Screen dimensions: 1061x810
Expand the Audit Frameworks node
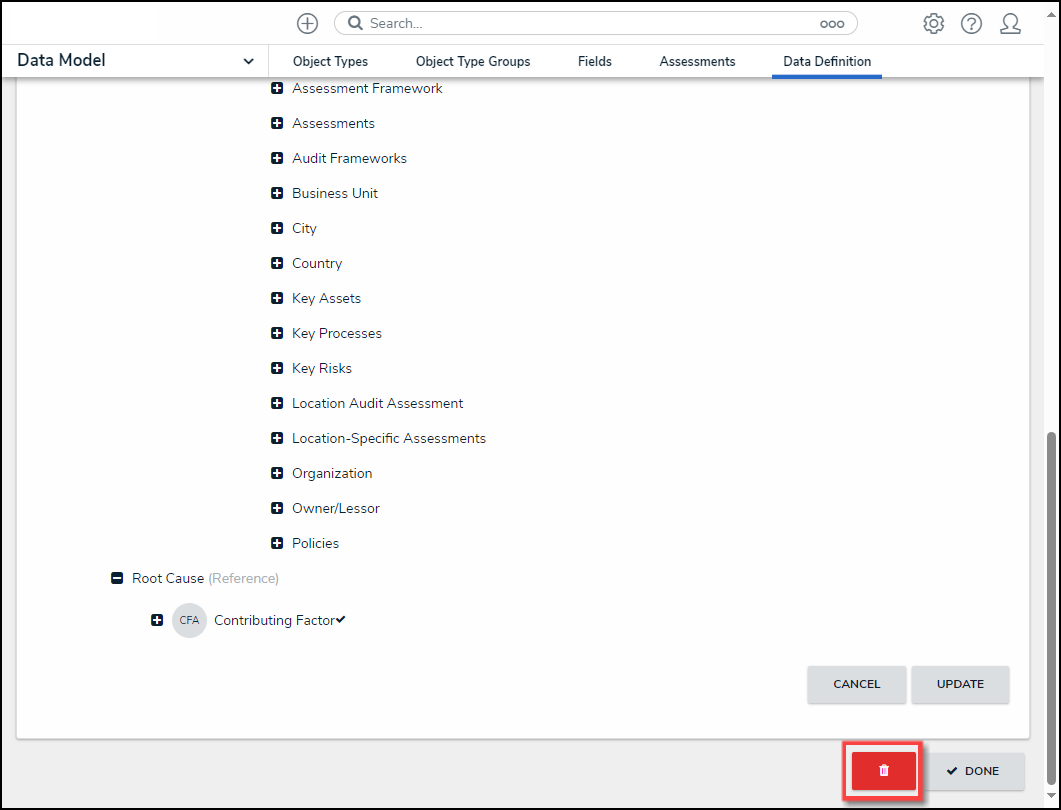tap(277, 158)
